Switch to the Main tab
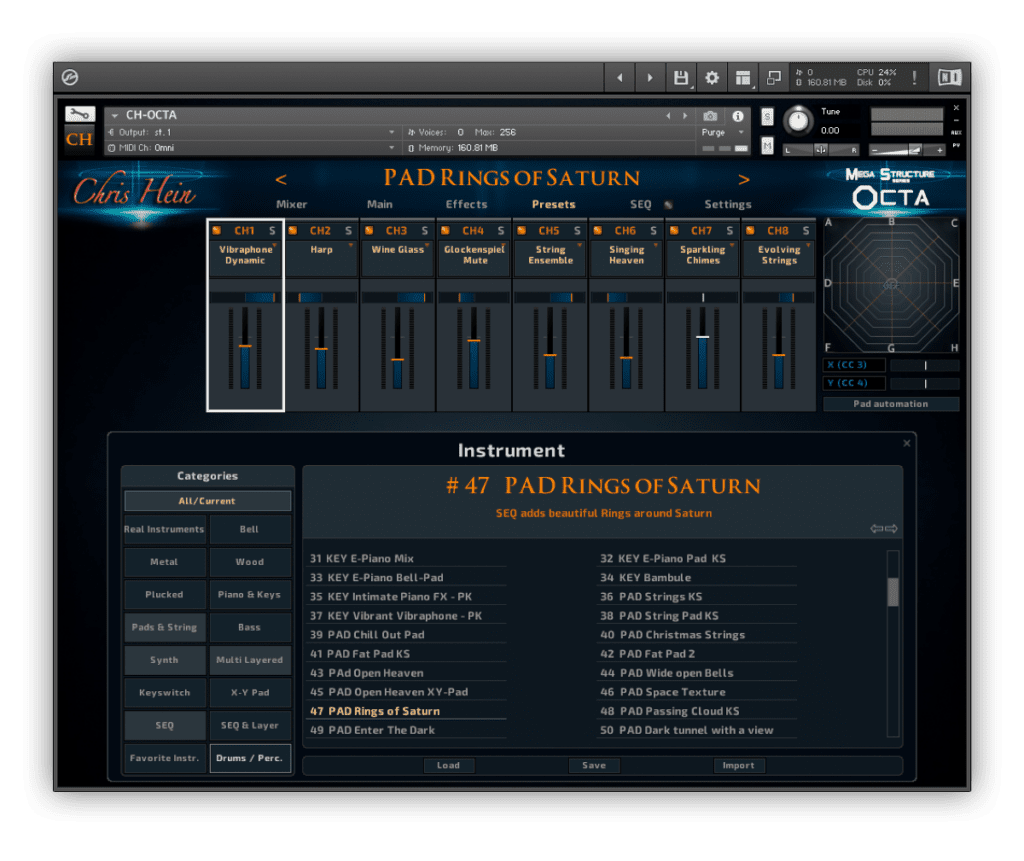The height and width of the screenshot is (861, 1024). [379, 204]
